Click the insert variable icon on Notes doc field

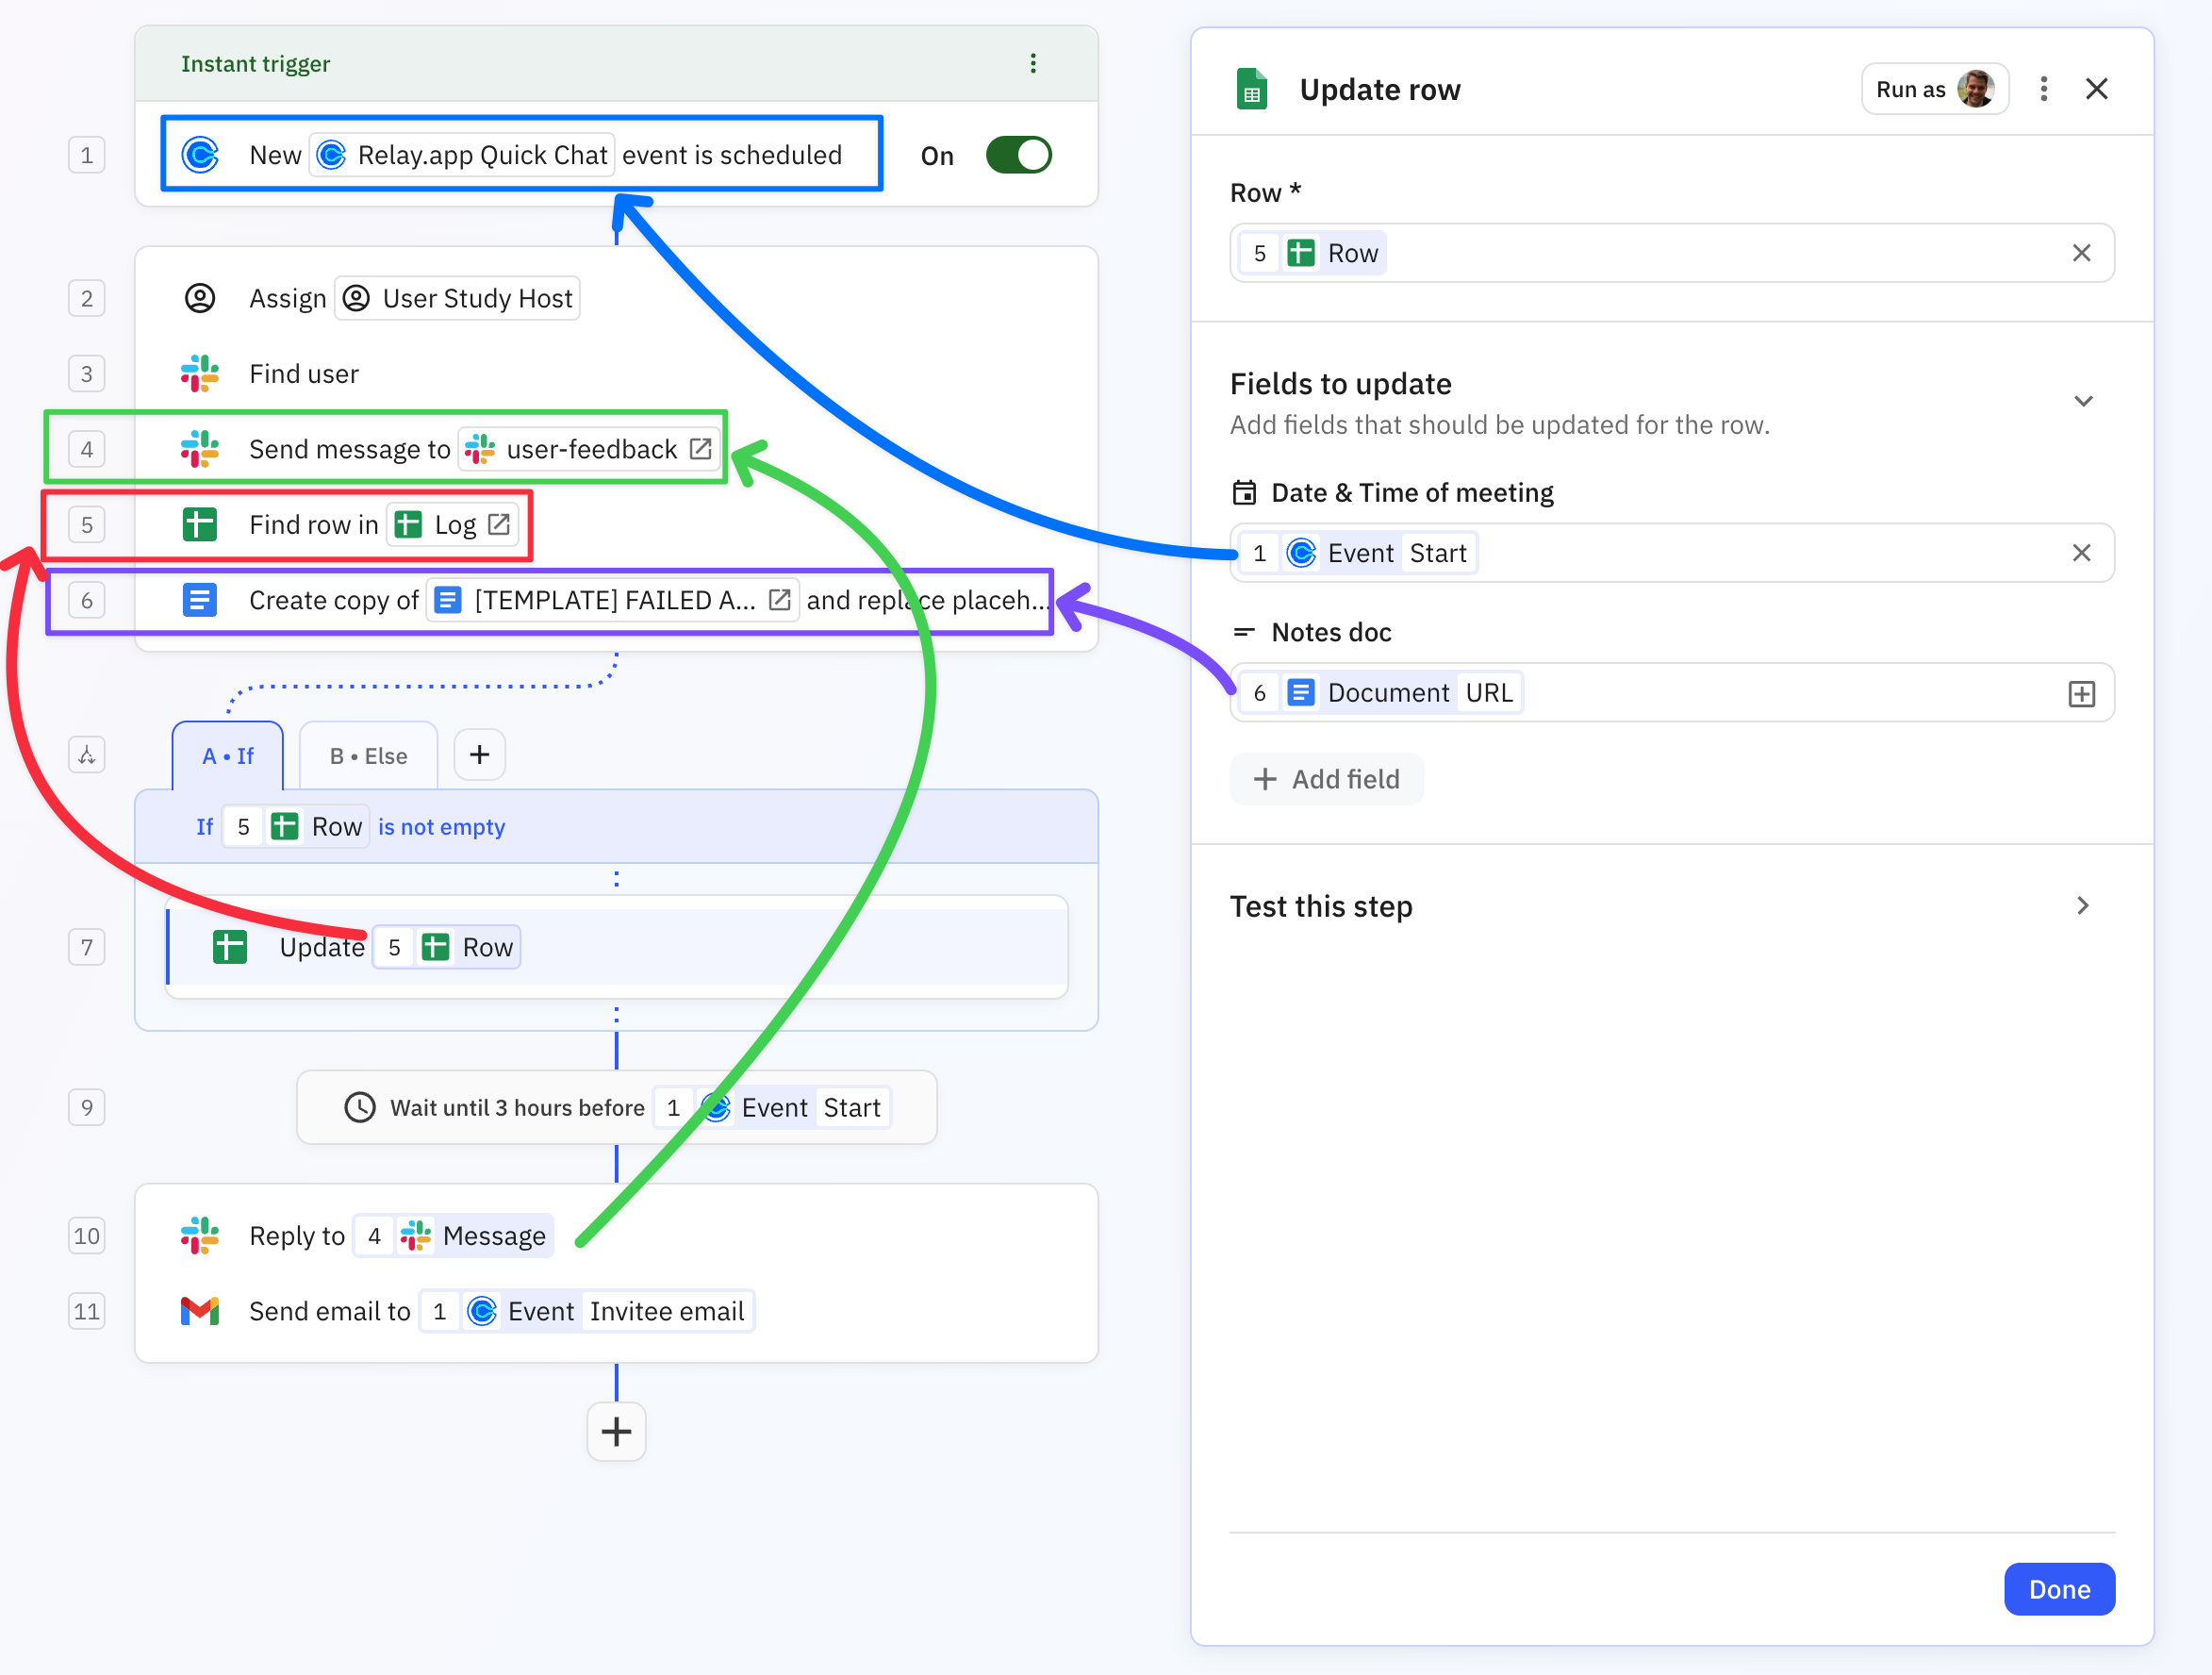2082,692
